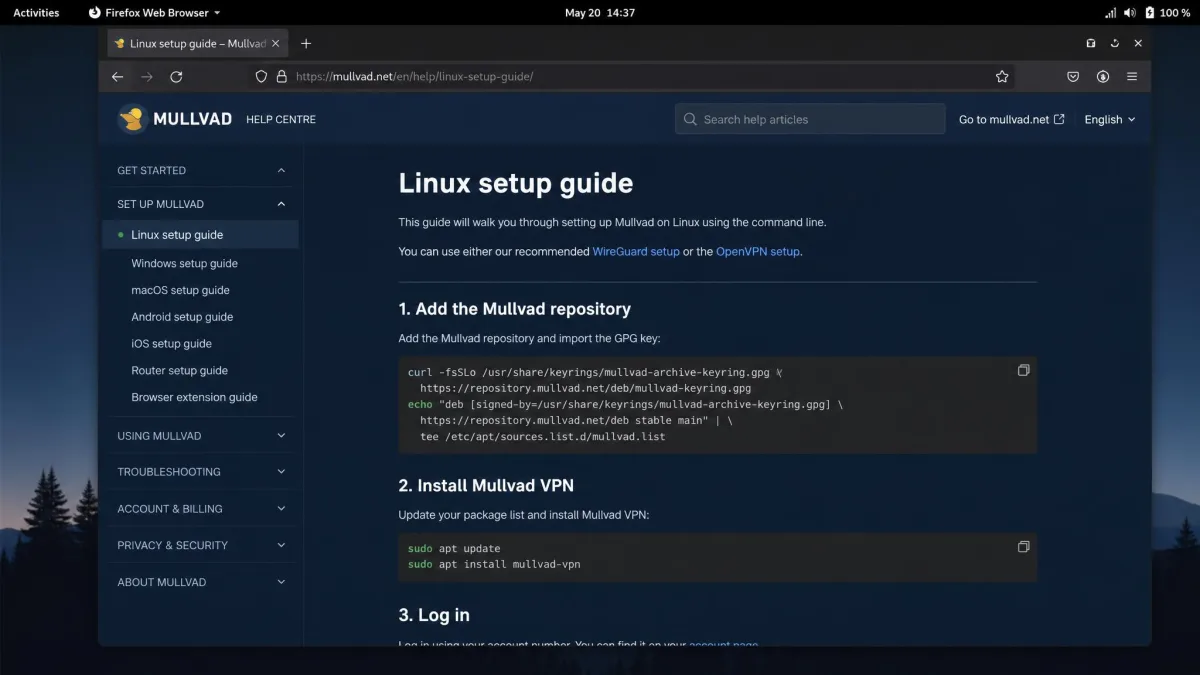Click the battery status icon
The image size is (1200, 675).
pos(1150,13)
